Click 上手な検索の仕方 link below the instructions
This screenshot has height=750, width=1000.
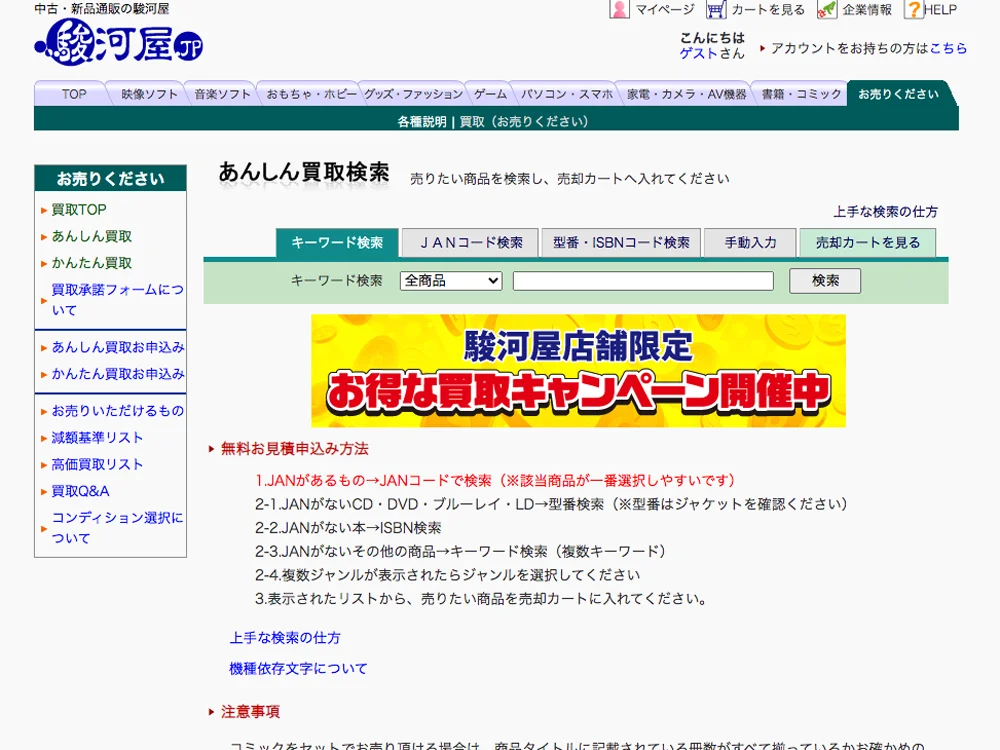(x=285, y=638)
